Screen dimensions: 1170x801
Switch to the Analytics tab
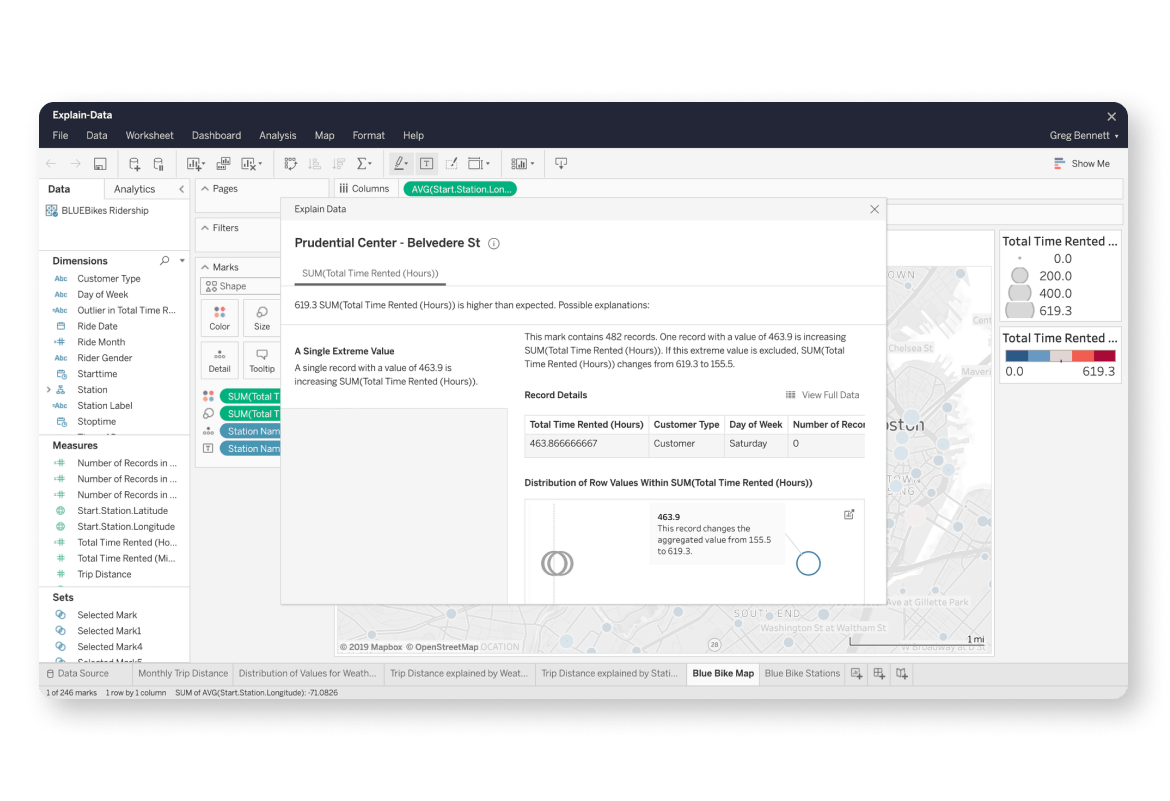[134, 188]
